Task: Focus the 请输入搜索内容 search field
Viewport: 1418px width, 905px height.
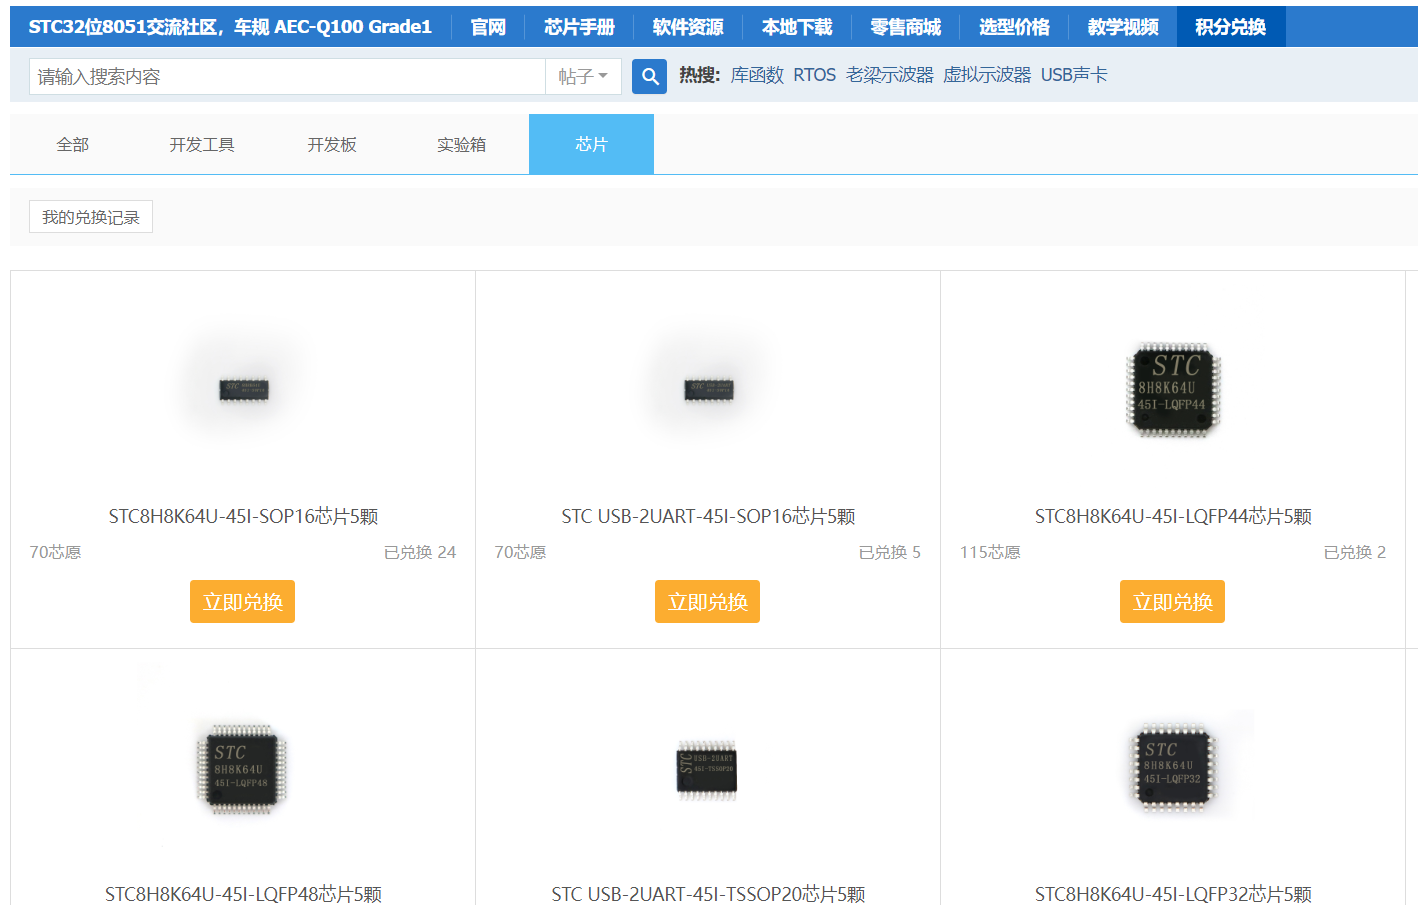Action: pyautogui.click(x=287, y=77)
